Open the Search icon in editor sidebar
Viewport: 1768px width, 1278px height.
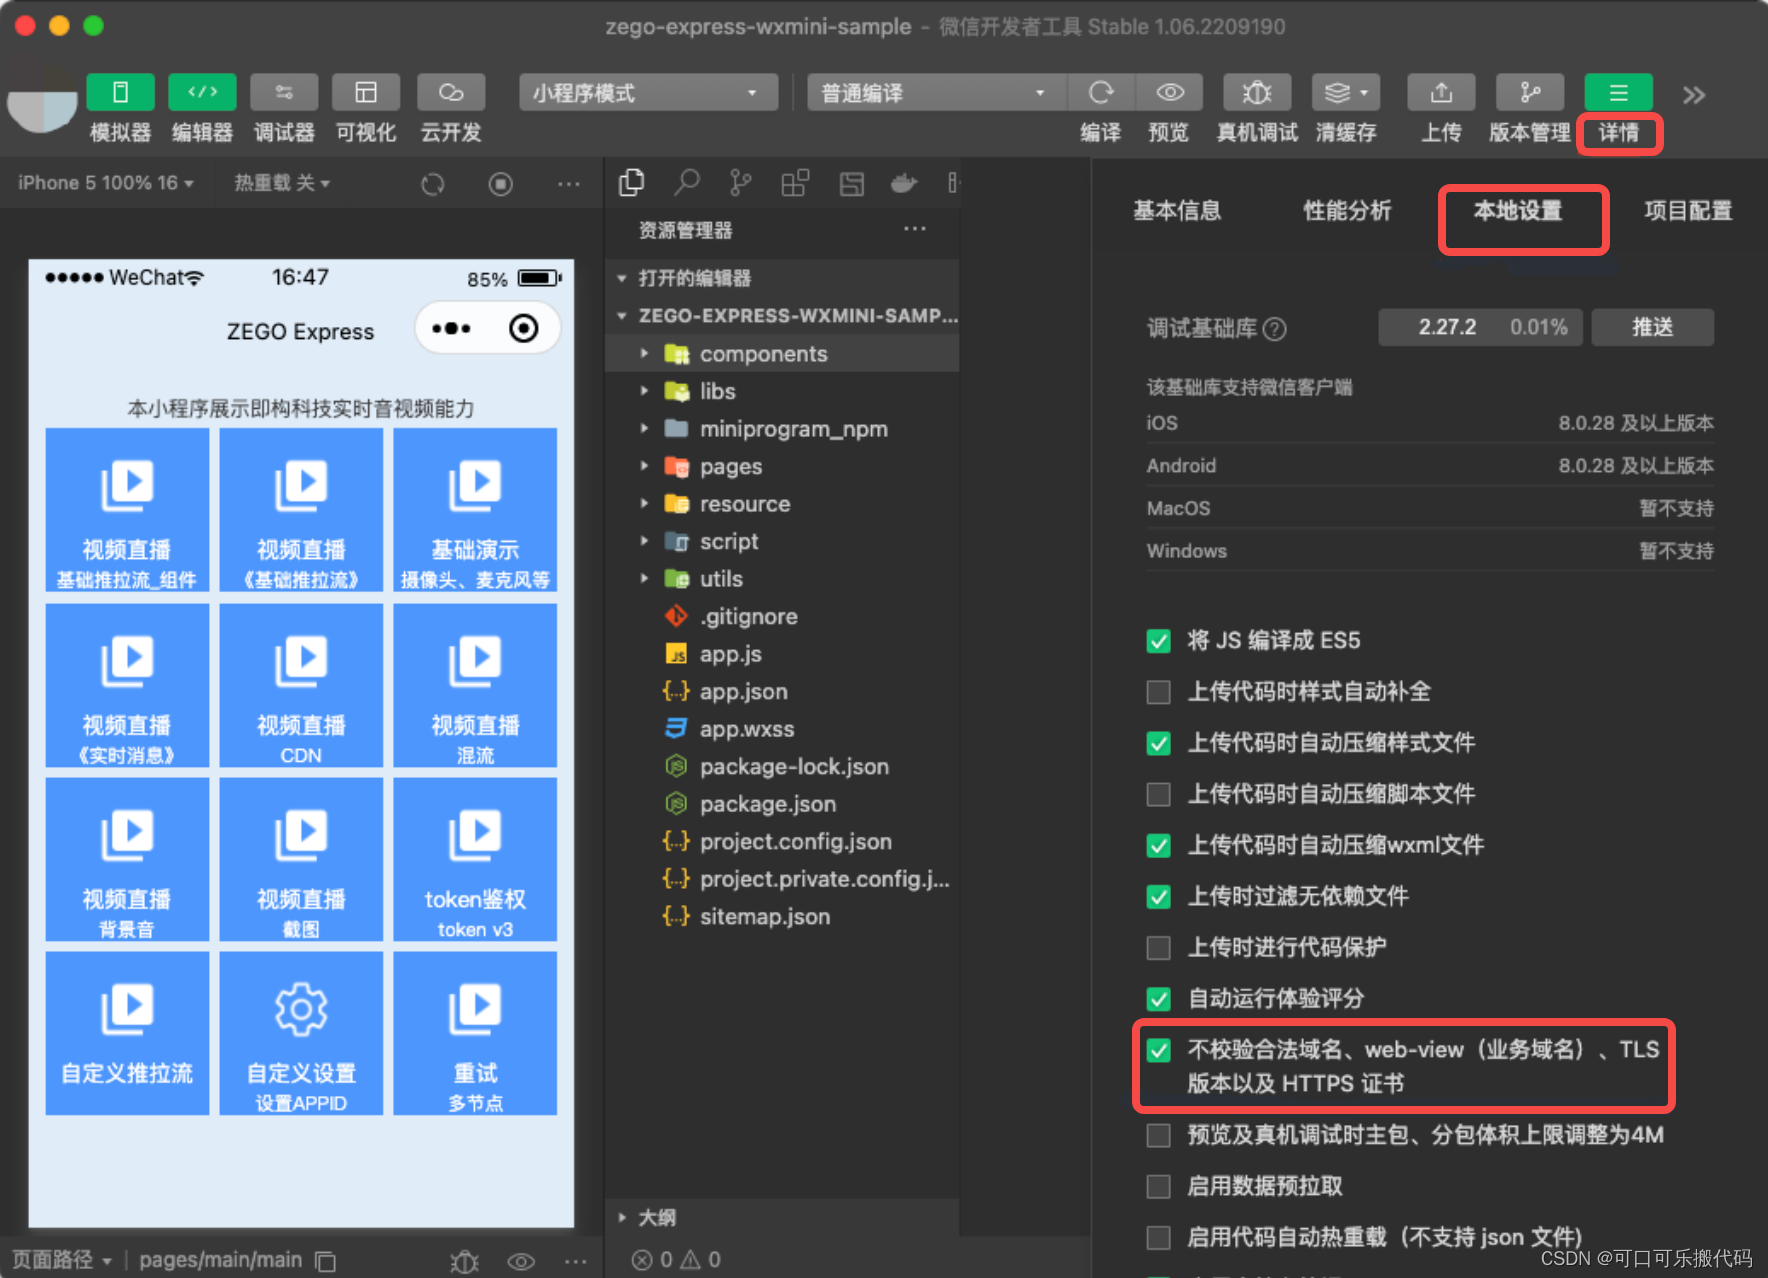tap(687, 183)
